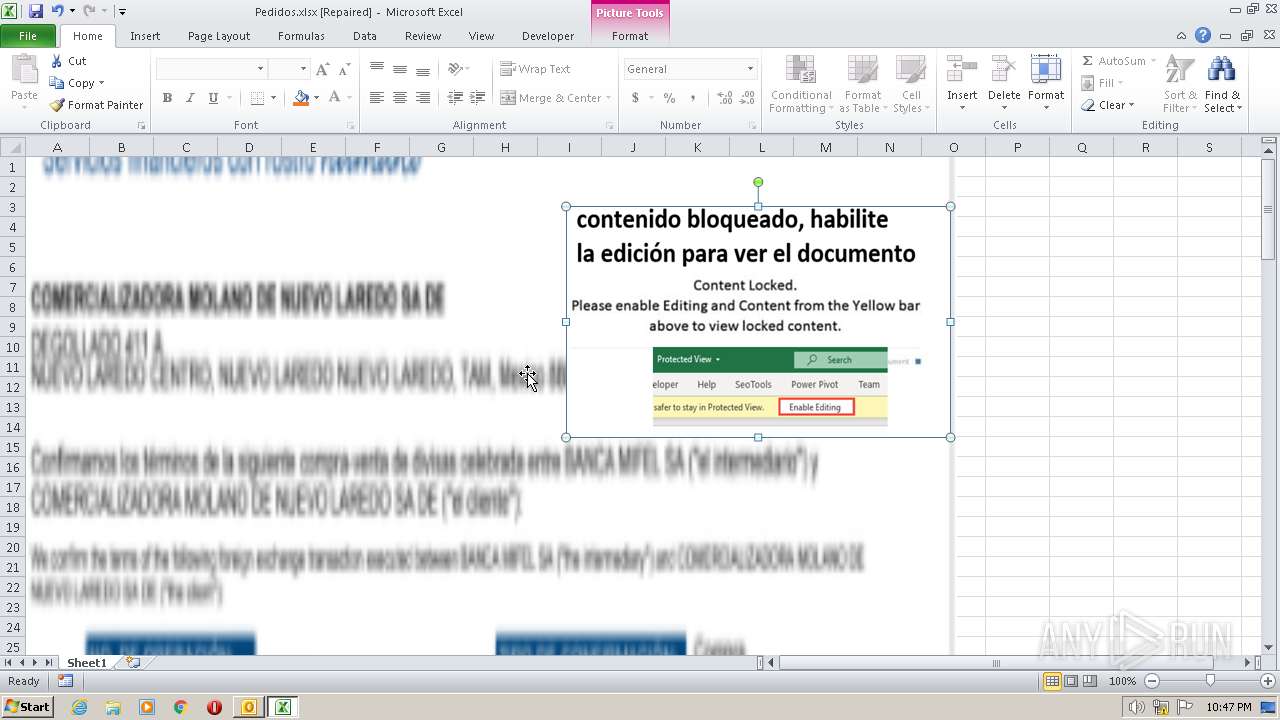Click the Insert cells icon
This screenshot has width=1280, height=720.
click(x=962, y=69)
